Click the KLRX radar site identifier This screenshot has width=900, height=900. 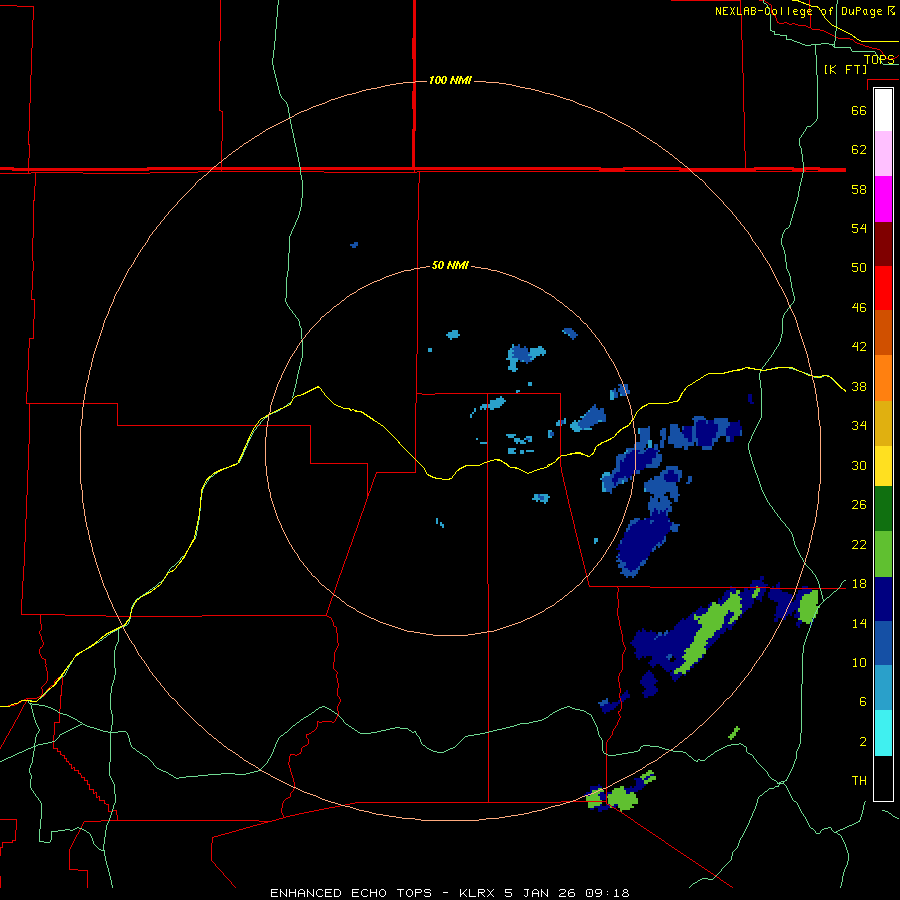coord(478,893)
